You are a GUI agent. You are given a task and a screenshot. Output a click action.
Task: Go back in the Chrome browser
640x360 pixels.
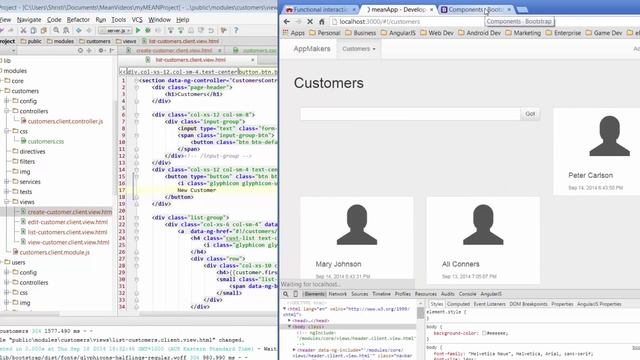[x=287, y=22]
